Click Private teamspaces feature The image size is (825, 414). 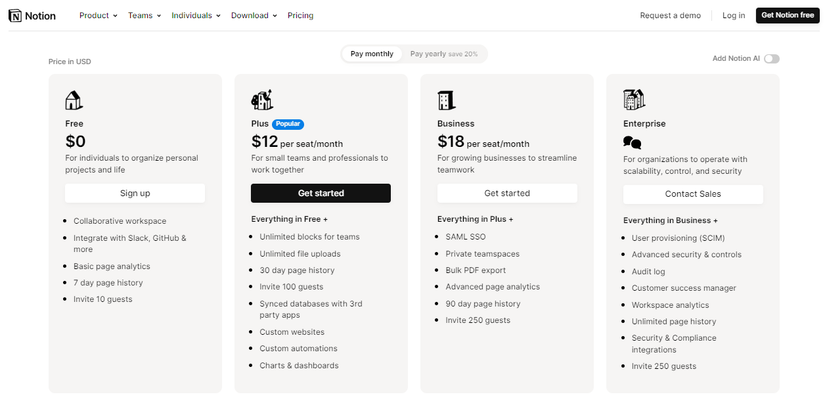482,254
